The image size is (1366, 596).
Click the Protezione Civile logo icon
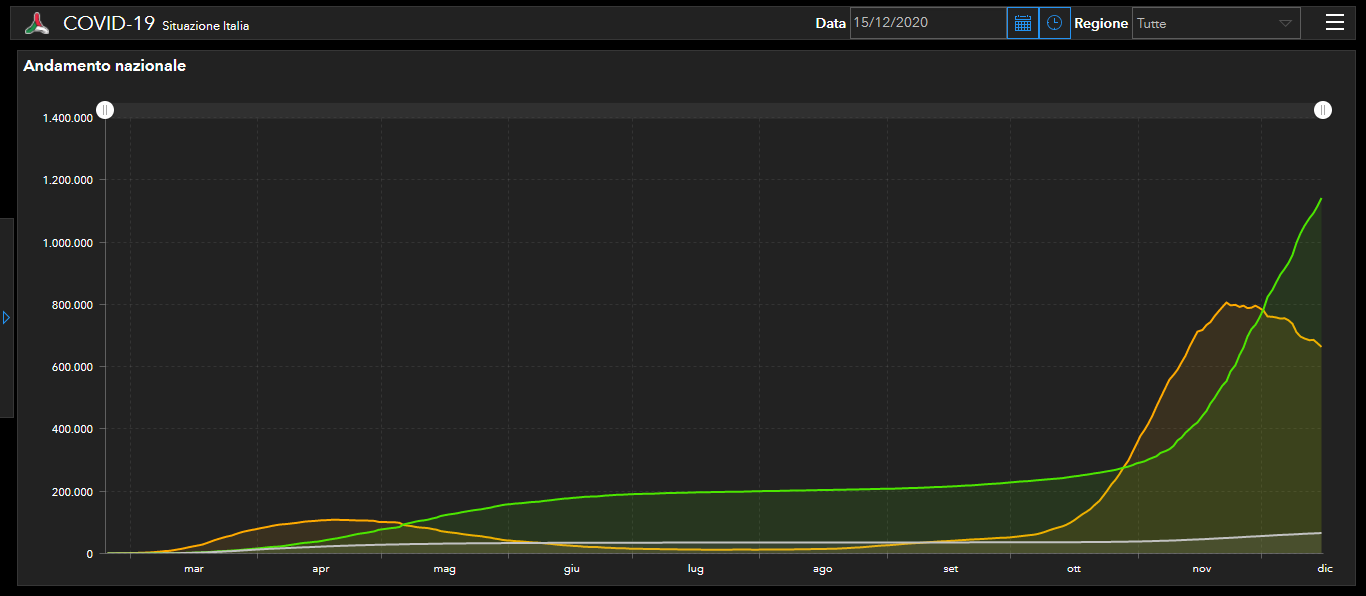[37, 23]
